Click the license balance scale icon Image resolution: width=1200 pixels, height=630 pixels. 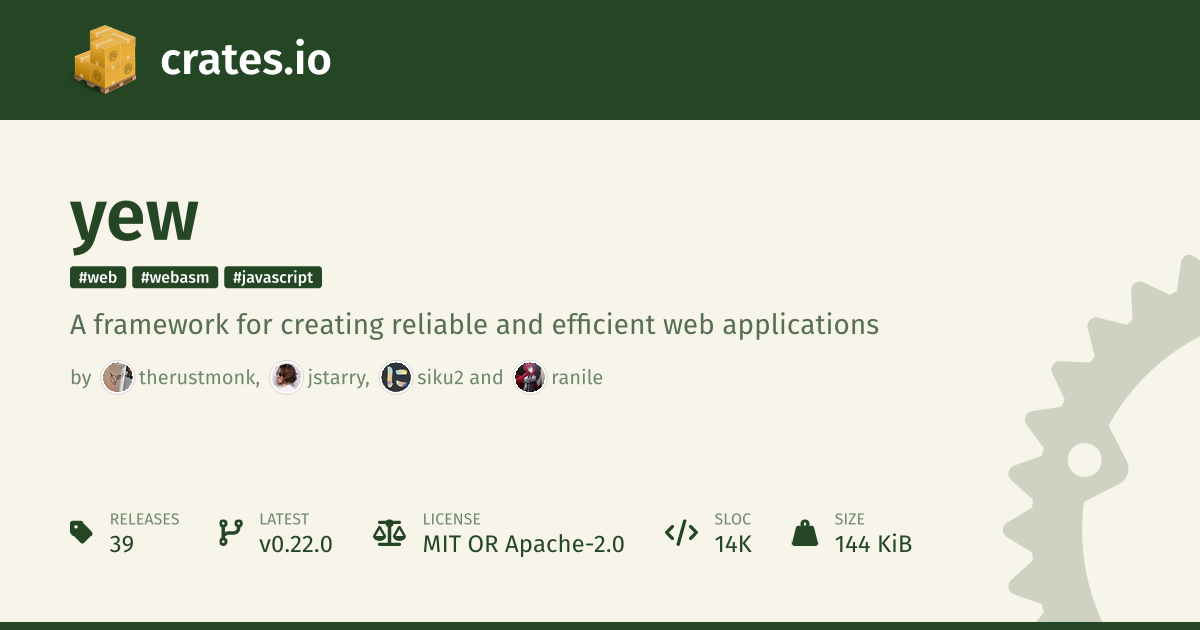click(389, 532)
